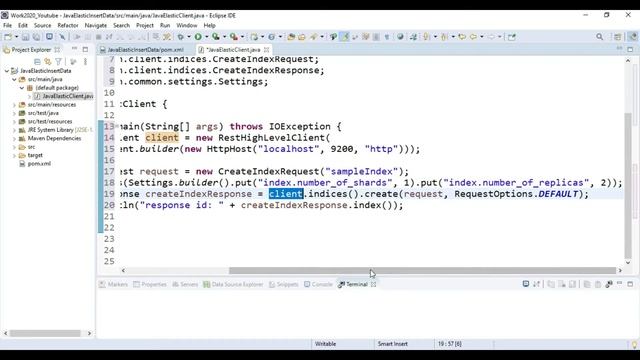Click the JRE System Library item

56,130
